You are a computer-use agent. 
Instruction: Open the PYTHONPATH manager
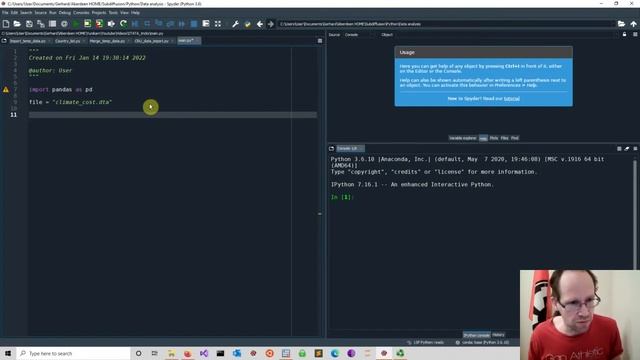point(247,24)
